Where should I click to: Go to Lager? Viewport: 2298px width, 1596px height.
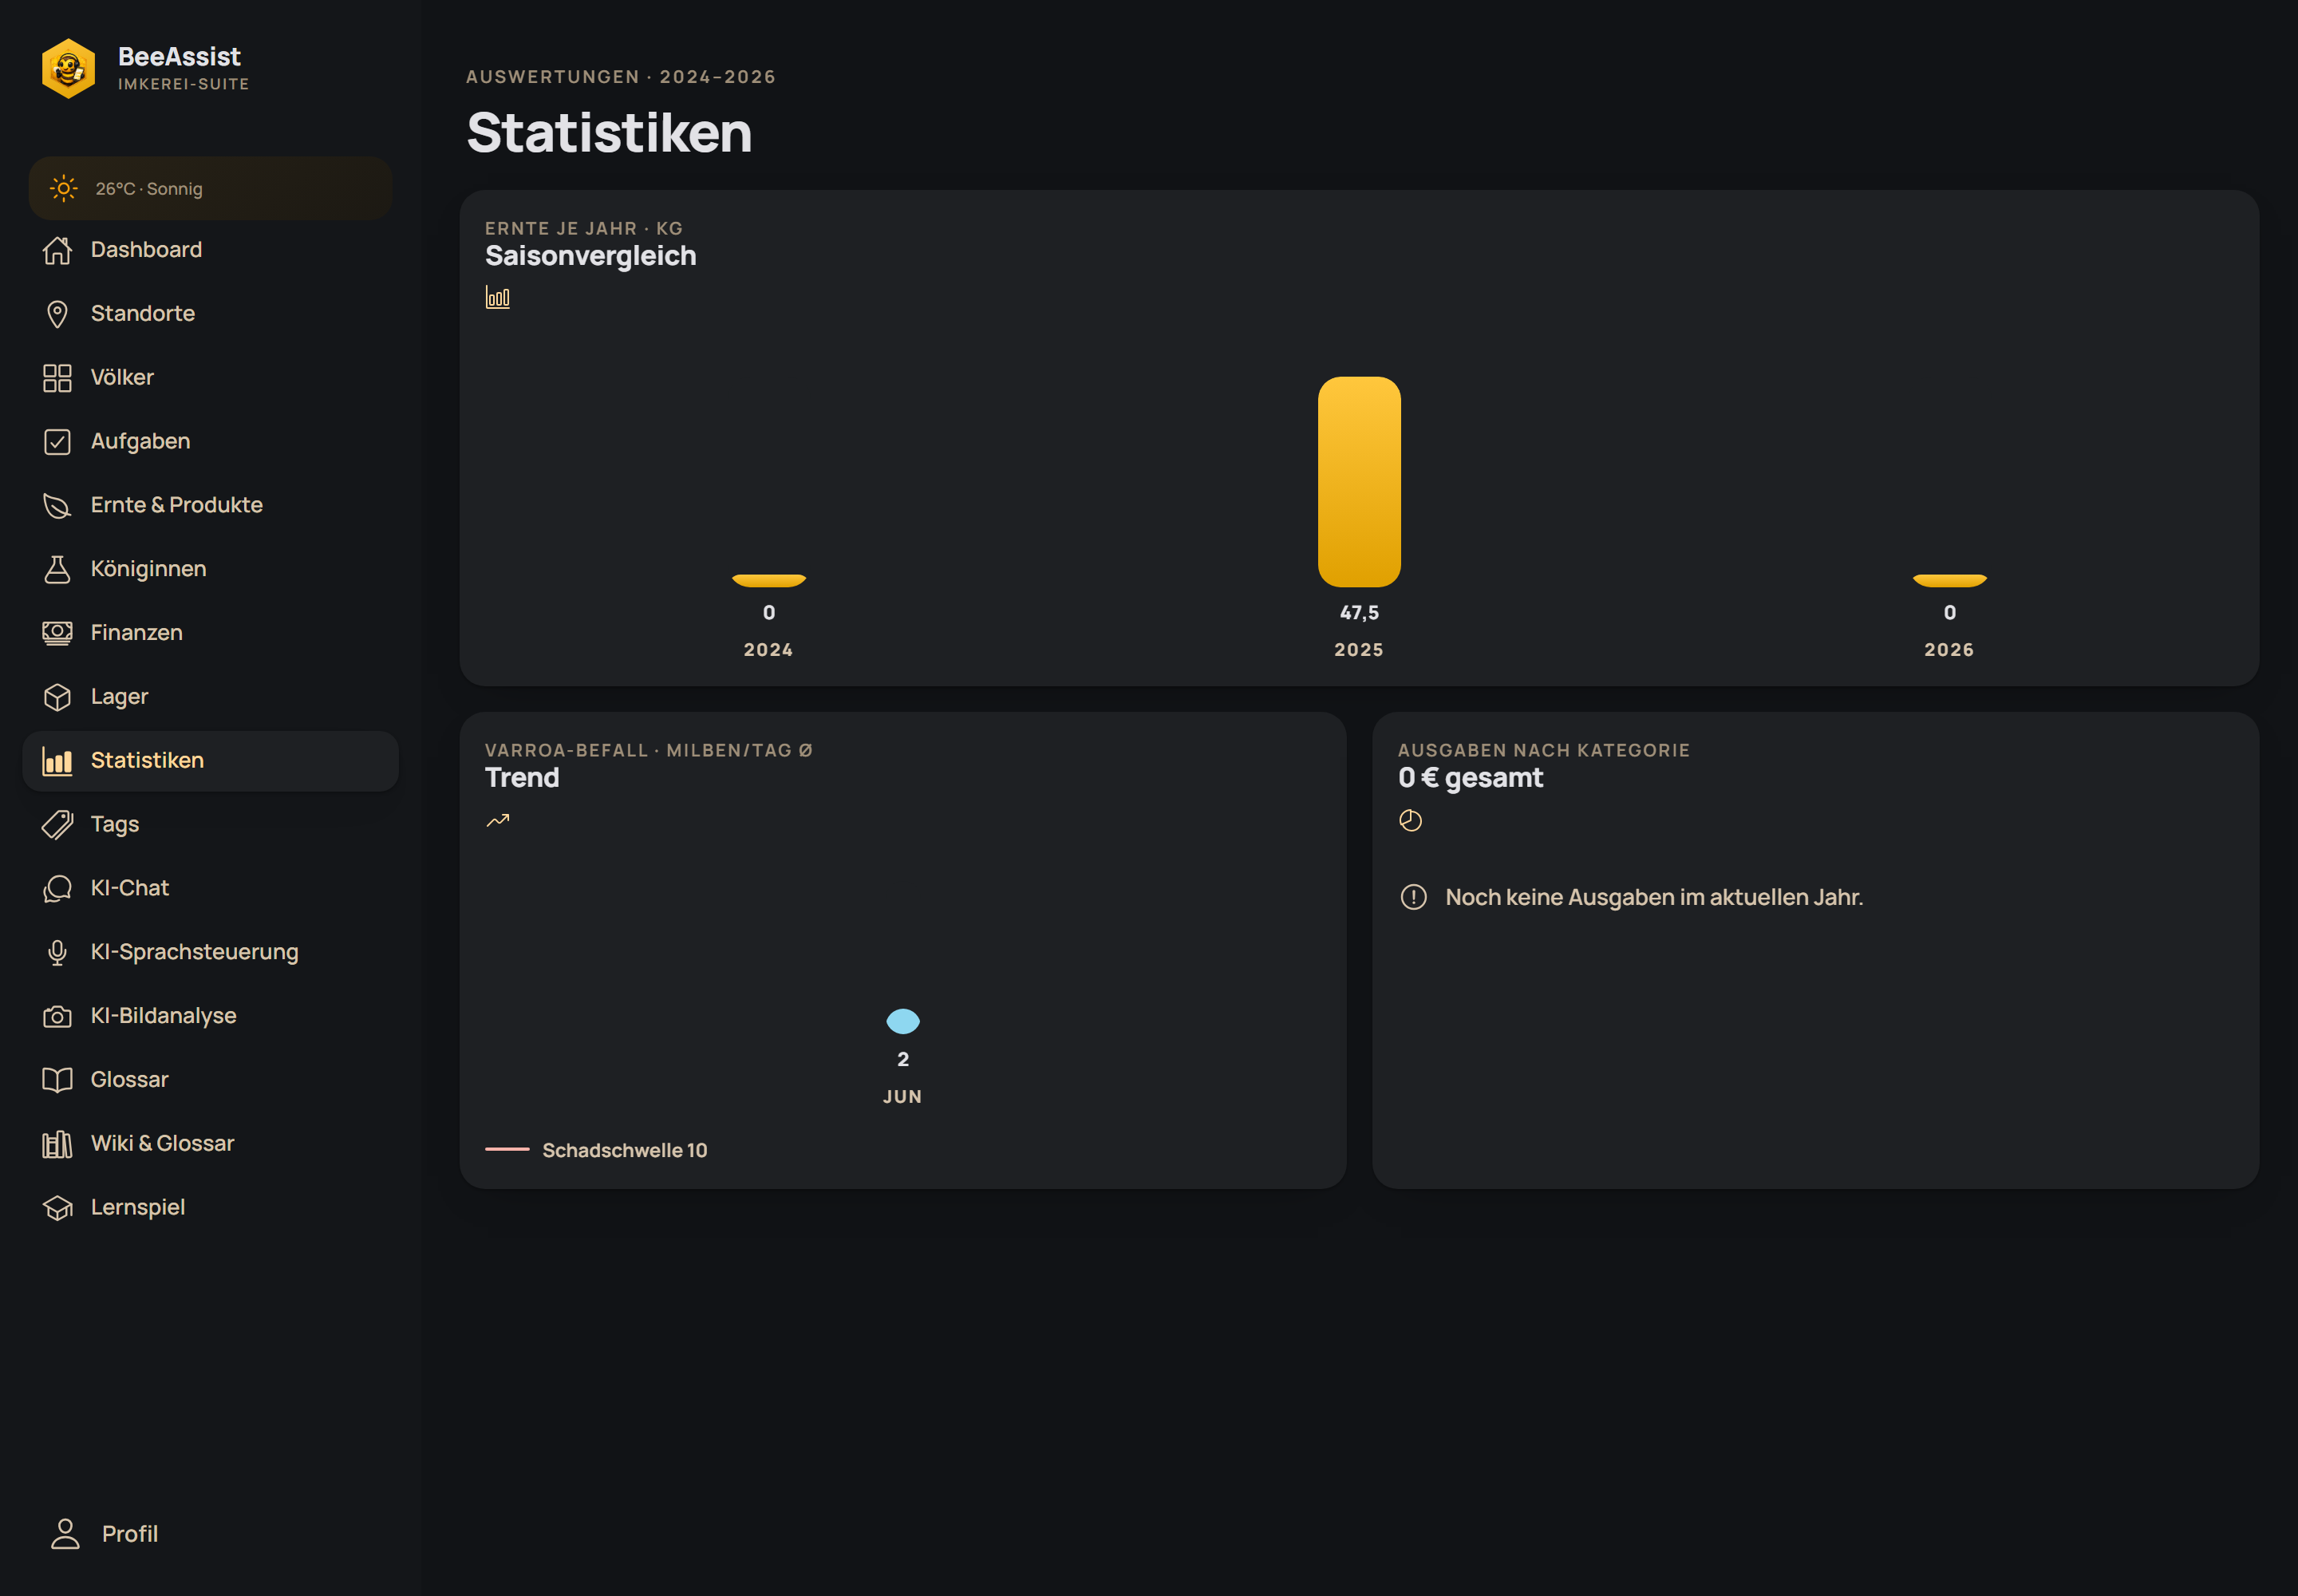(210, 697)
